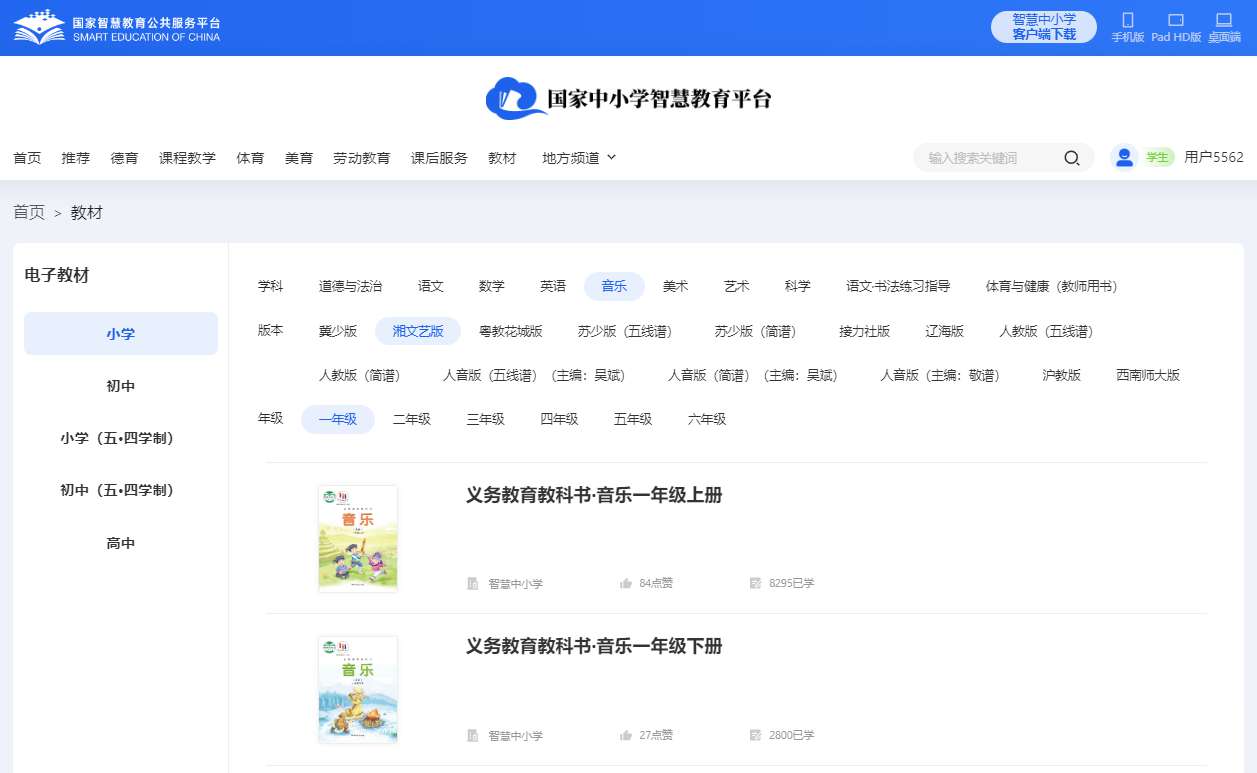The width and height of the screenshot is (1257, 773).
Task: Open the 教材 navigation item
Action: point(502,158)
